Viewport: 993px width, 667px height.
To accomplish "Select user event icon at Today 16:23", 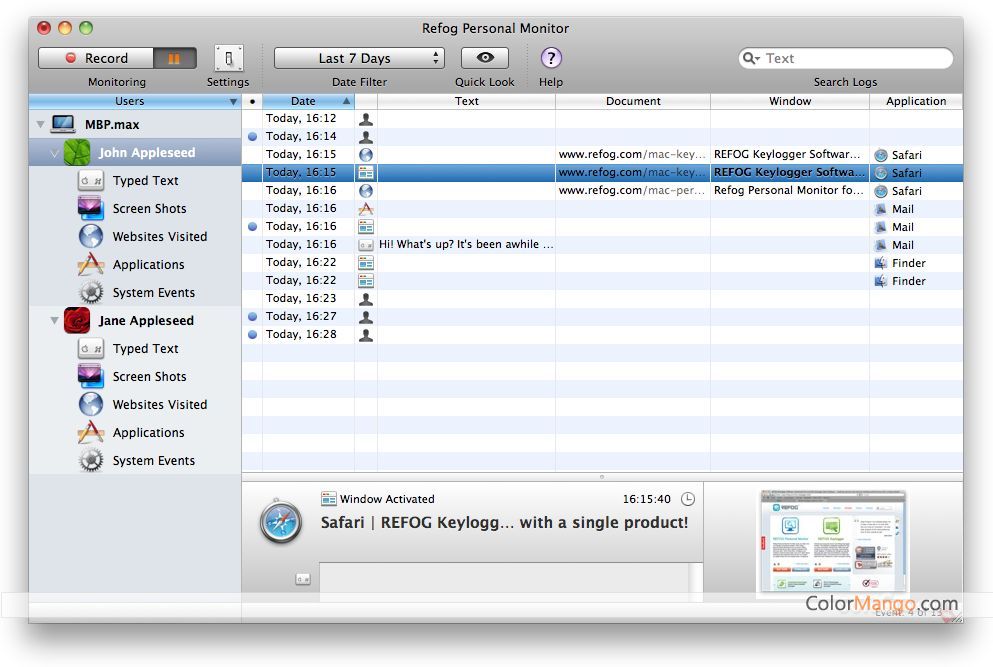I will pyautogui.click(x=365, y=298).
